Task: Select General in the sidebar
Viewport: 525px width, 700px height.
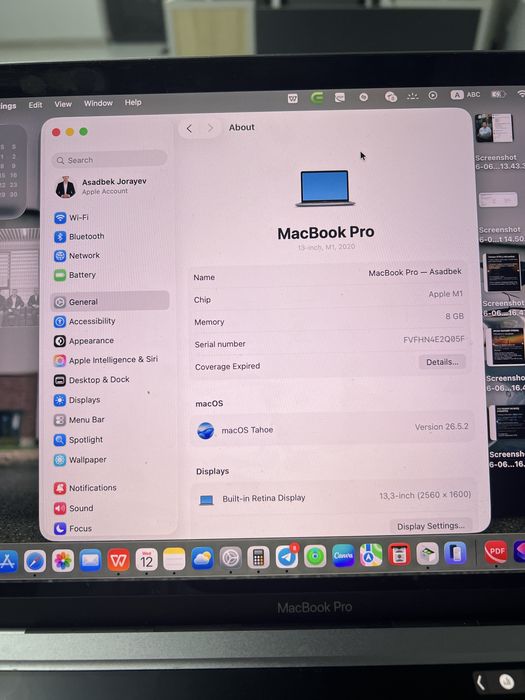Action: click(x=110, y=301)
